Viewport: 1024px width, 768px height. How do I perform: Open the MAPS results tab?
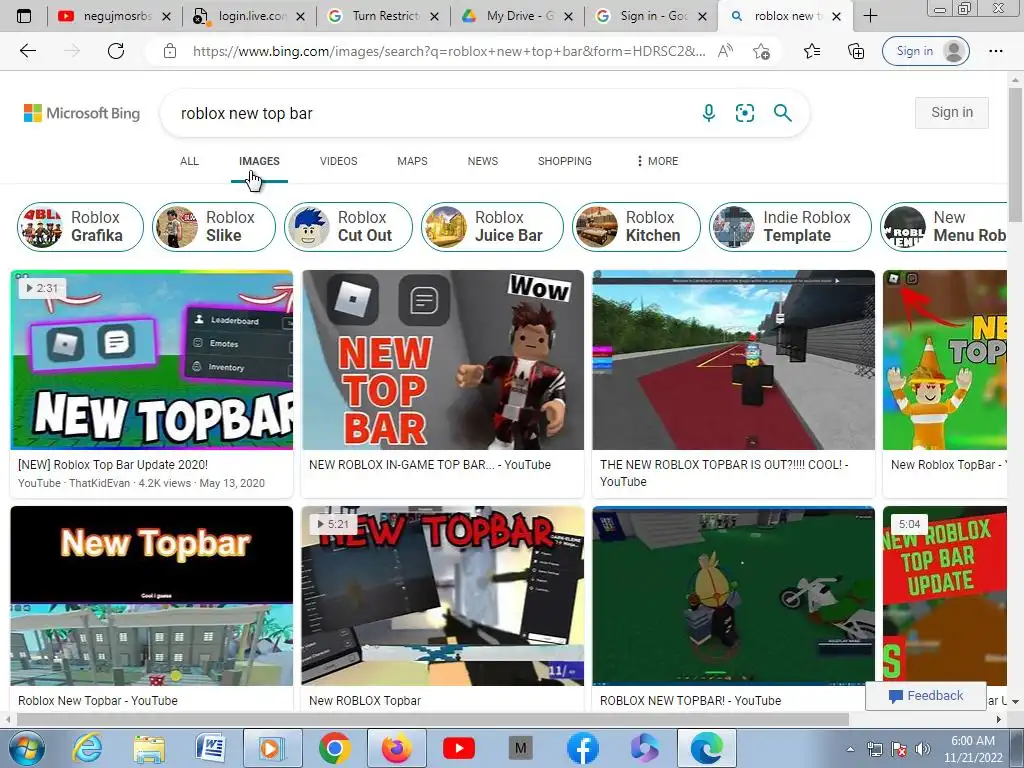pos(412,161)
